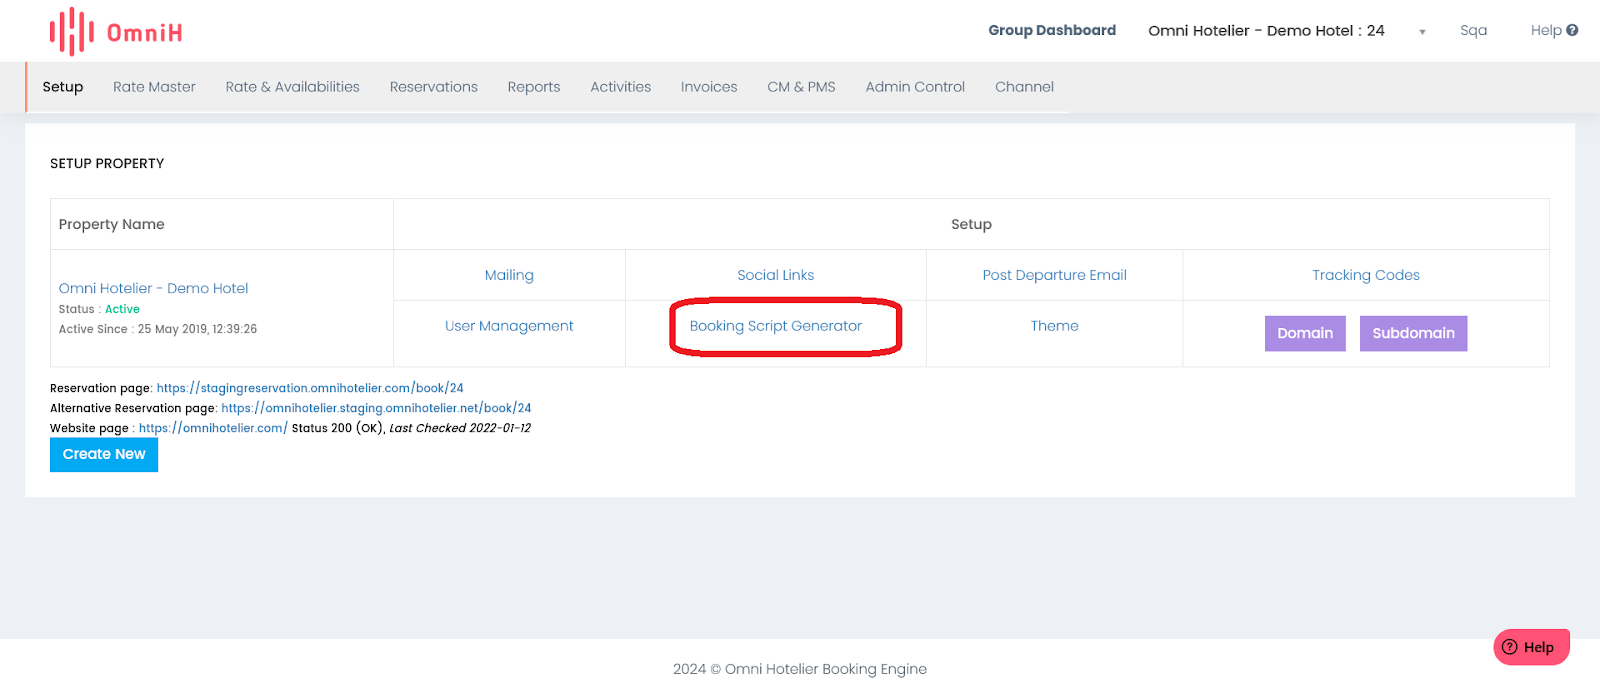Switch to the Setup tab
Screen dimensions: 1600x698
(x=63, y=87)
